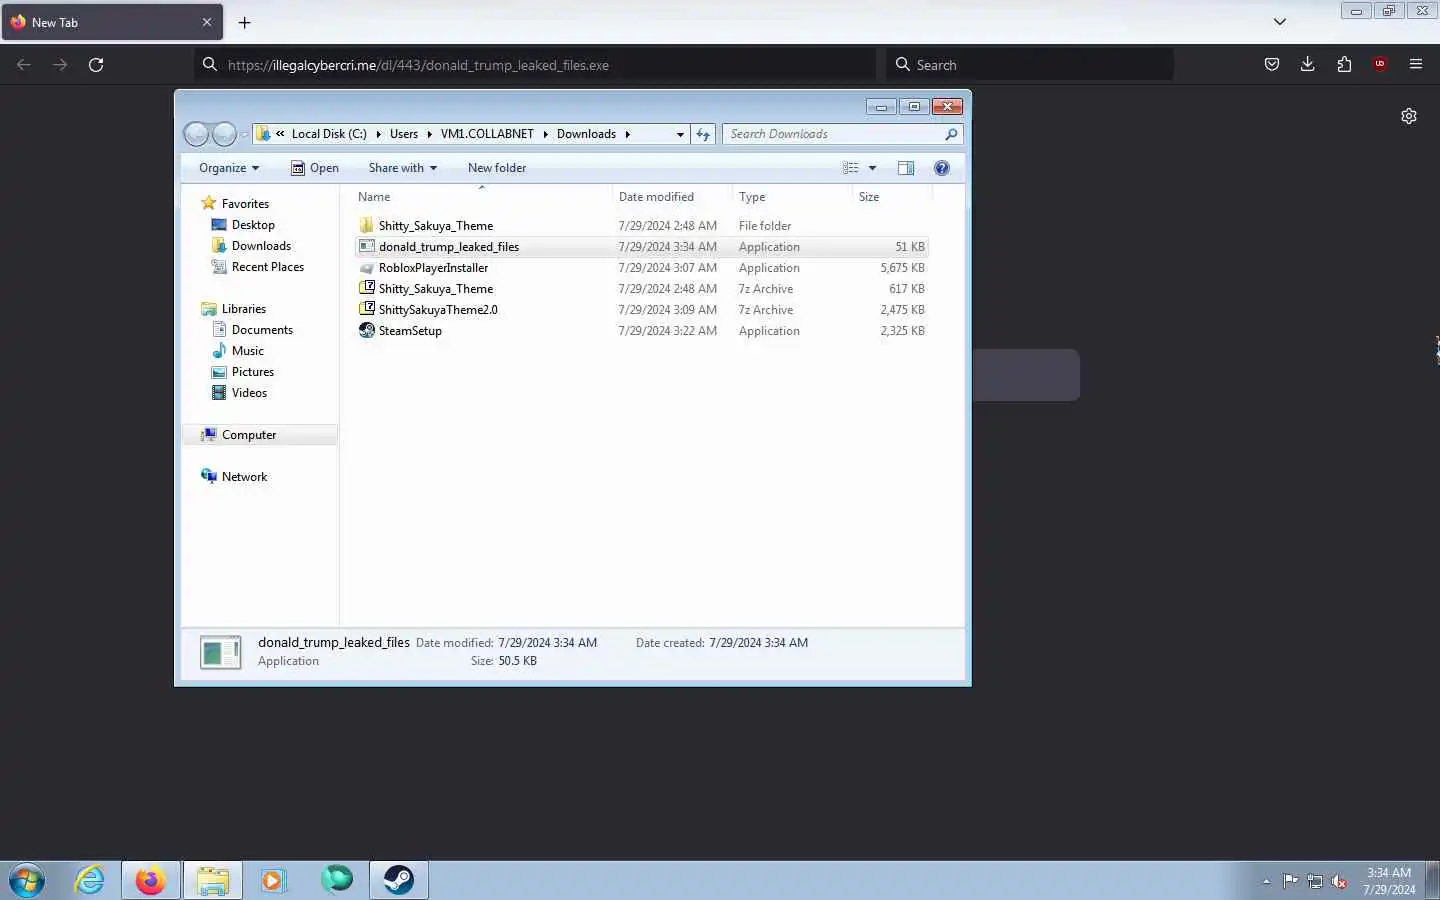
Task: Select the Shitty_Sakuya_Theme 7z archive
Action: [x=641, y=289]
